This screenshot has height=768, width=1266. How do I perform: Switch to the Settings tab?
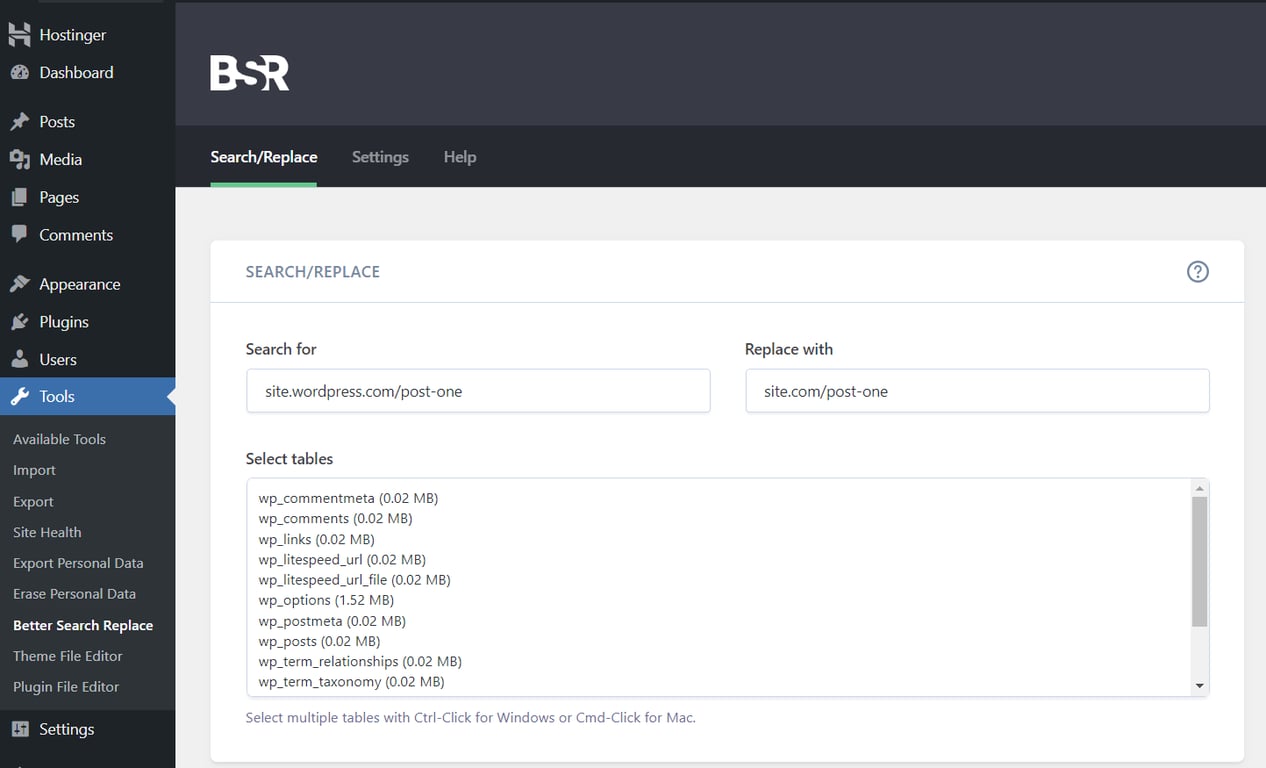[x=380, y=157]
